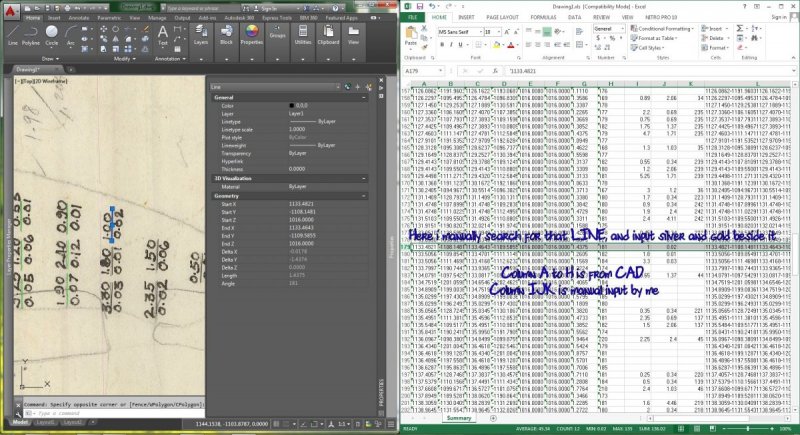Screen dimensions: 800x435
Task: Select the Line tool in AutoCAD
Action: pyautogui.click(x=13, y=36)
